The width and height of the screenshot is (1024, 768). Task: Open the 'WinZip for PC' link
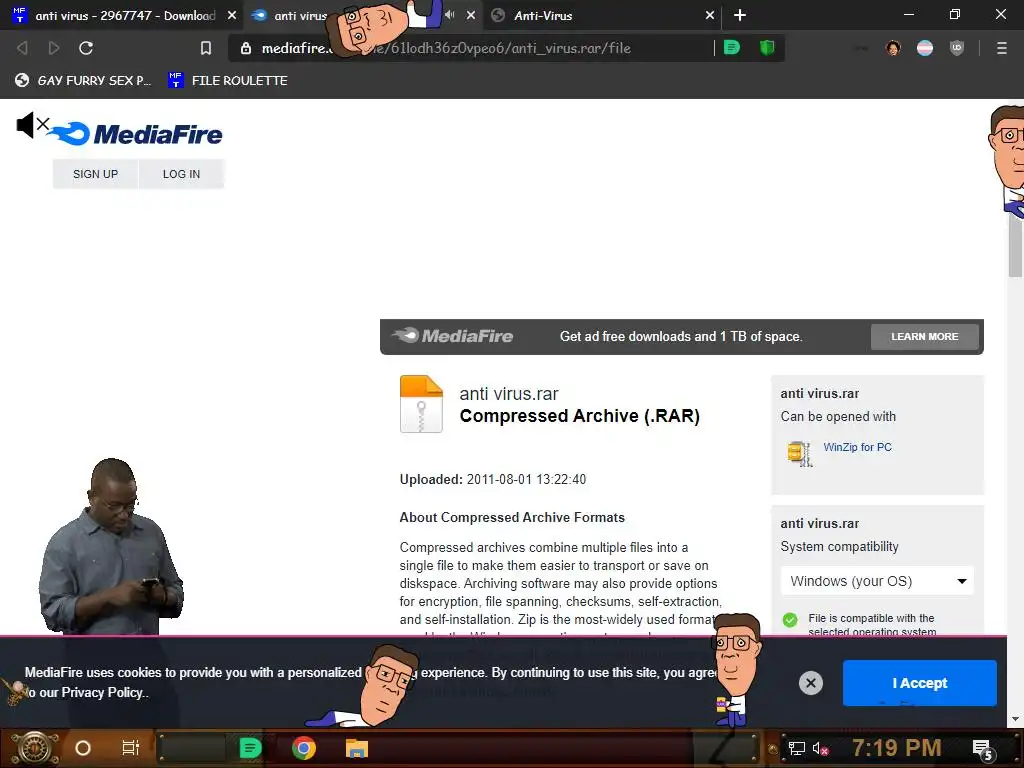coord(857,447)
